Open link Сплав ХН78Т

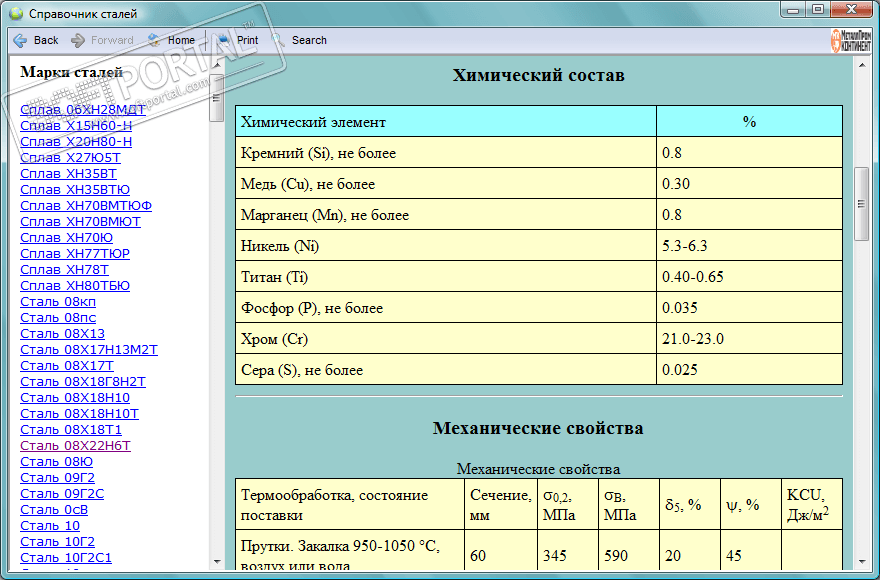click(65, 270)
